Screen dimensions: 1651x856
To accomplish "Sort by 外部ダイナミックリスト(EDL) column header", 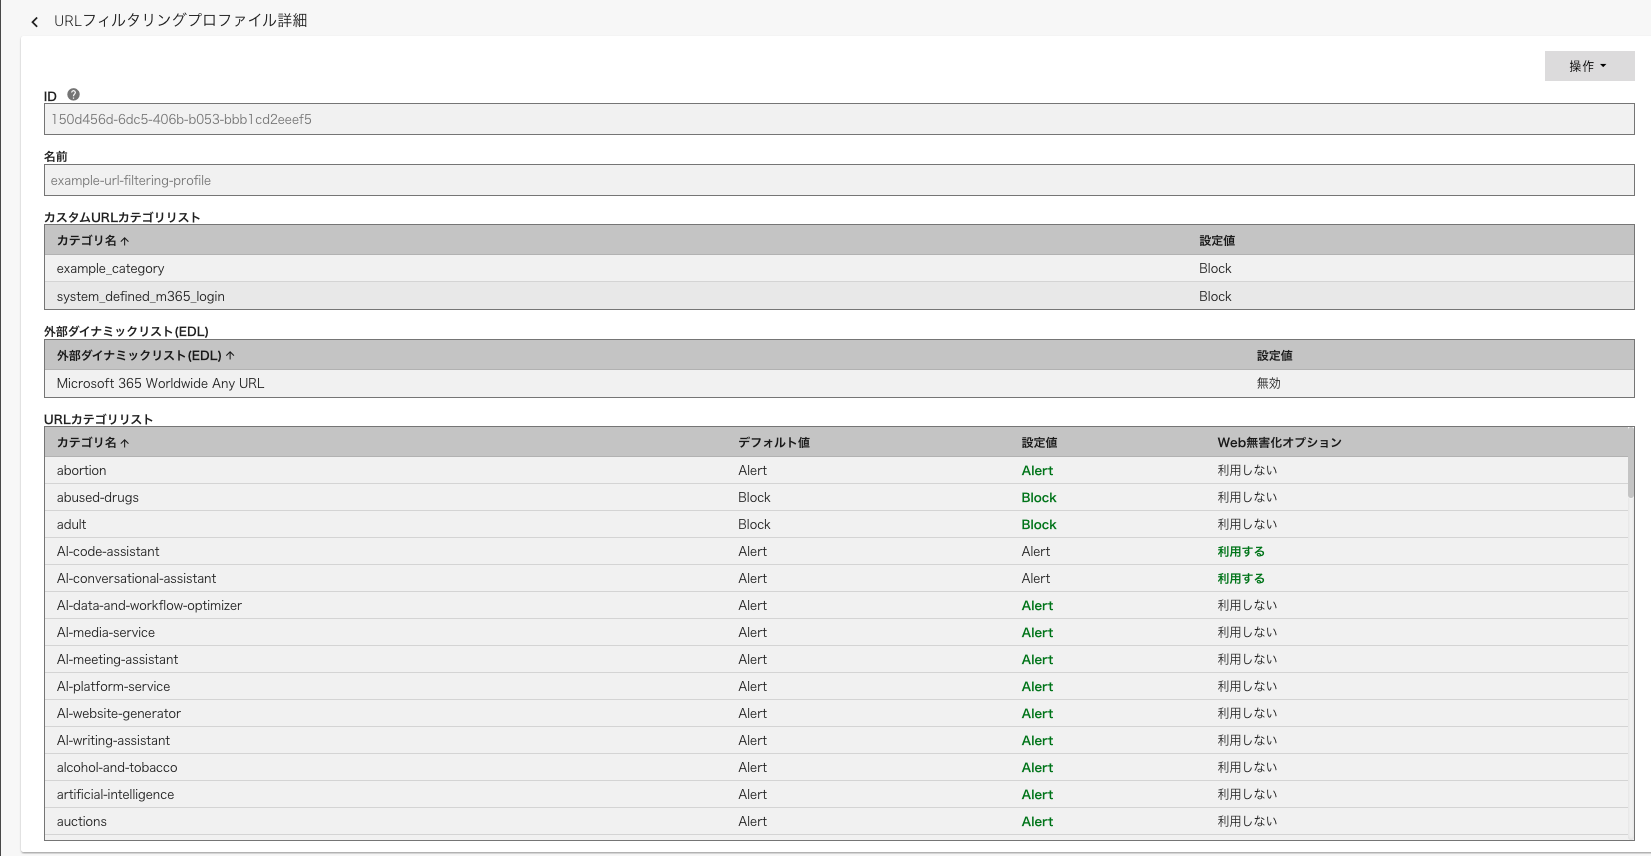I will pyautogui.click(x=146, y=356).
